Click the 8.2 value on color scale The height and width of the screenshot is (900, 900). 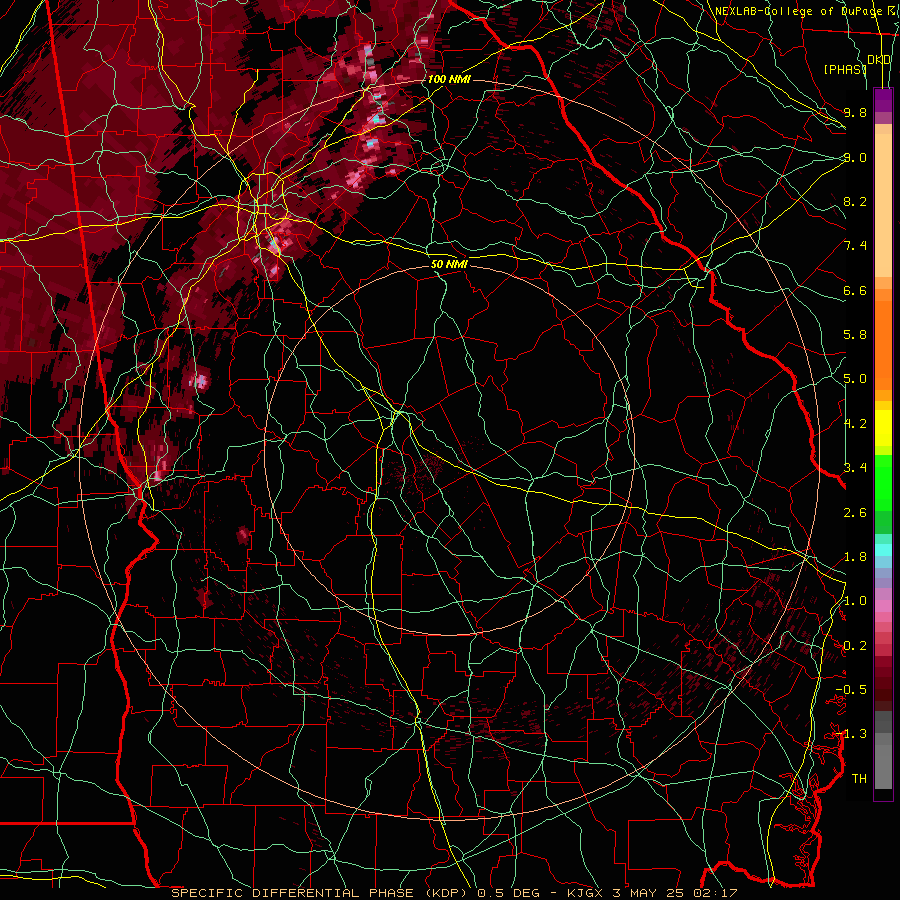point(855,201)
